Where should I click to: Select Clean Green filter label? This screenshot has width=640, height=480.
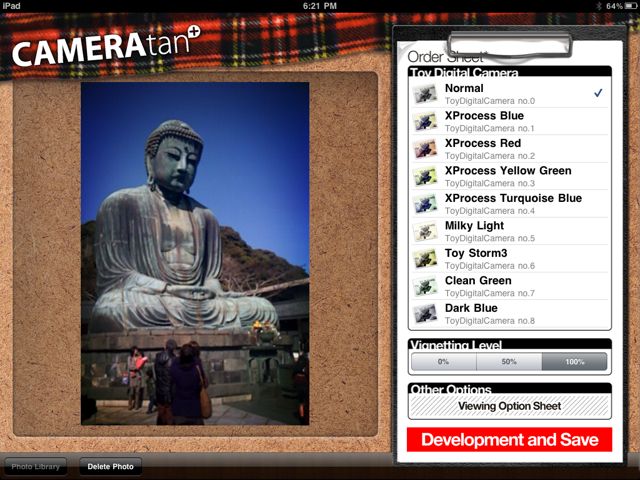[x=478, y=280]
